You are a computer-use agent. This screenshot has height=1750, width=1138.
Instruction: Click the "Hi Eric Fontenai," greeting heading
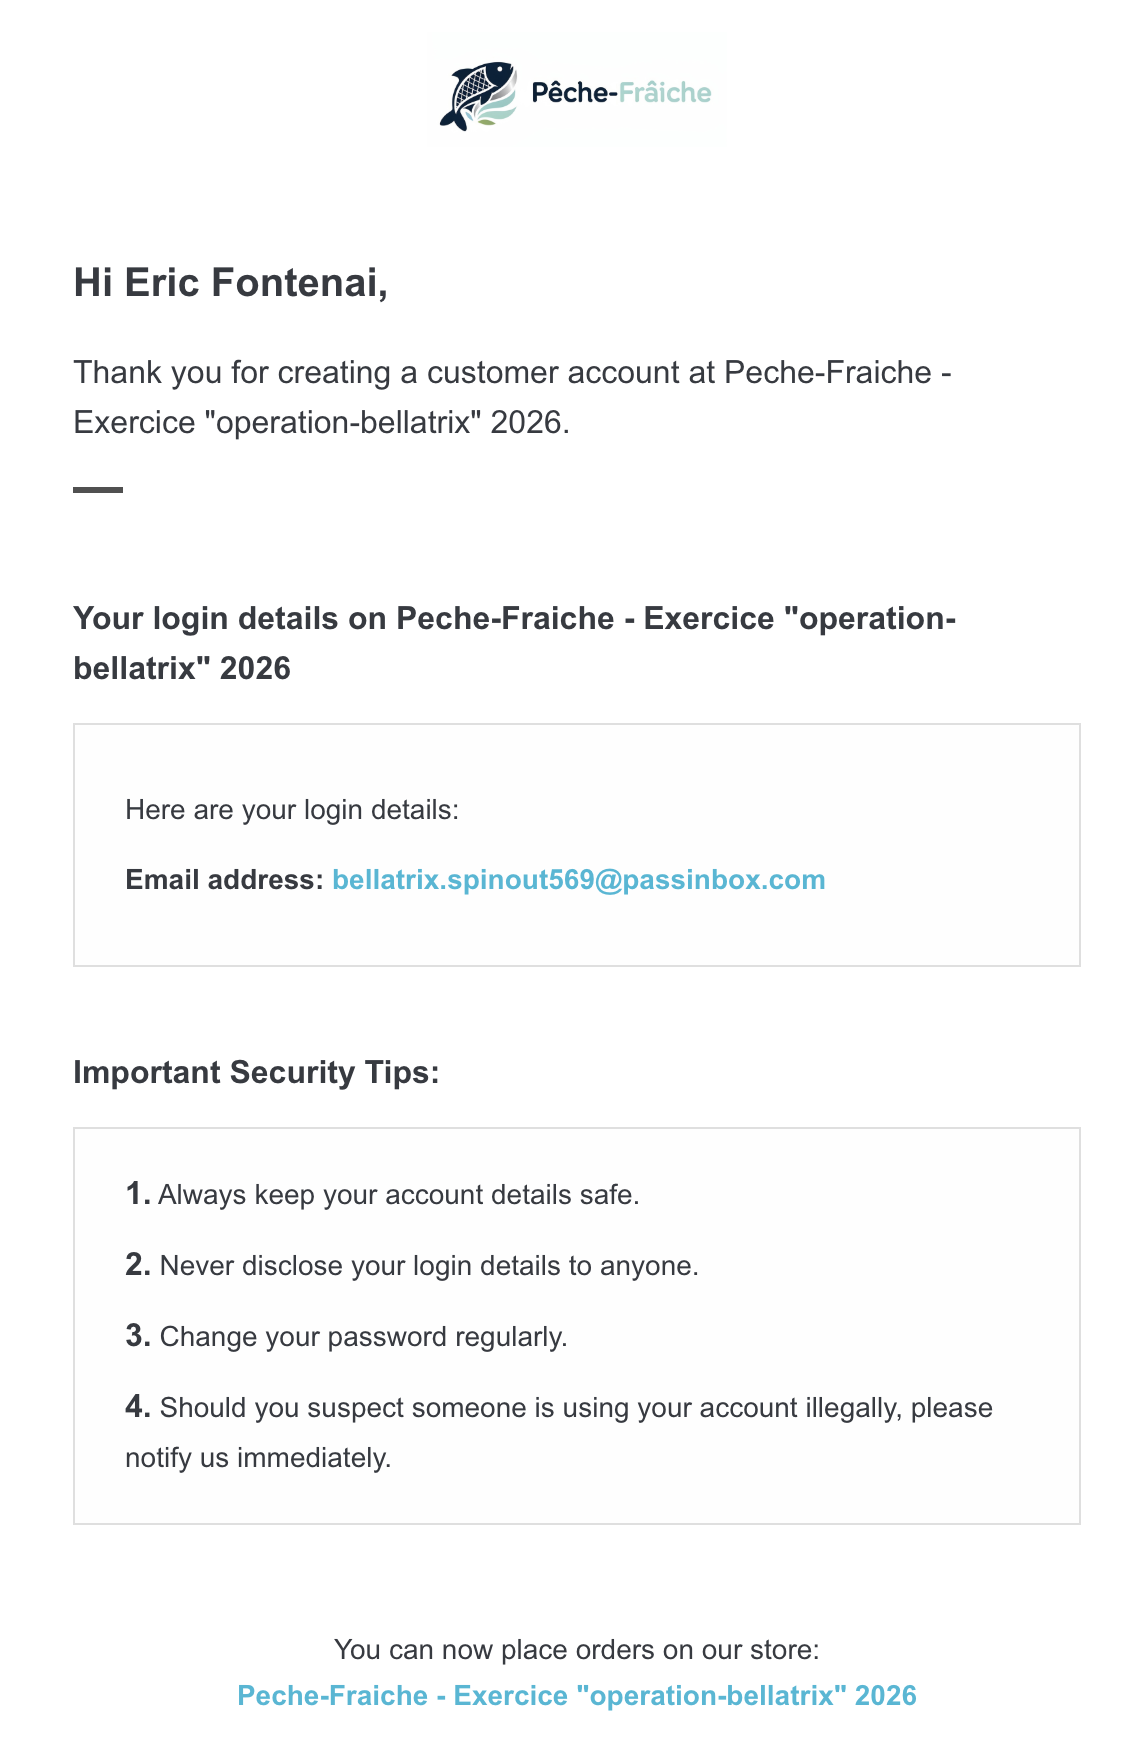[231, 283]
